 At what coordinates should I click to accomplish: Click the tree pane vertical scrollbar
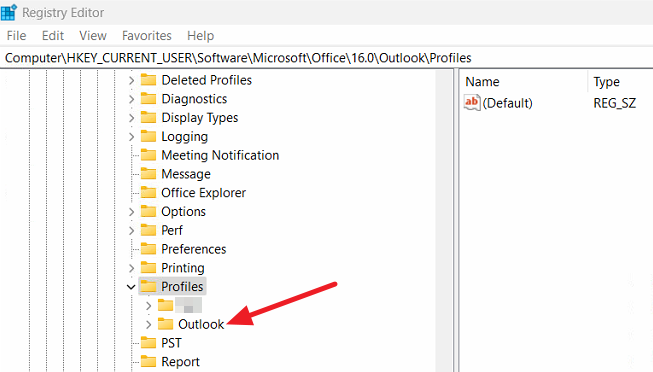[x=443, y=221]
